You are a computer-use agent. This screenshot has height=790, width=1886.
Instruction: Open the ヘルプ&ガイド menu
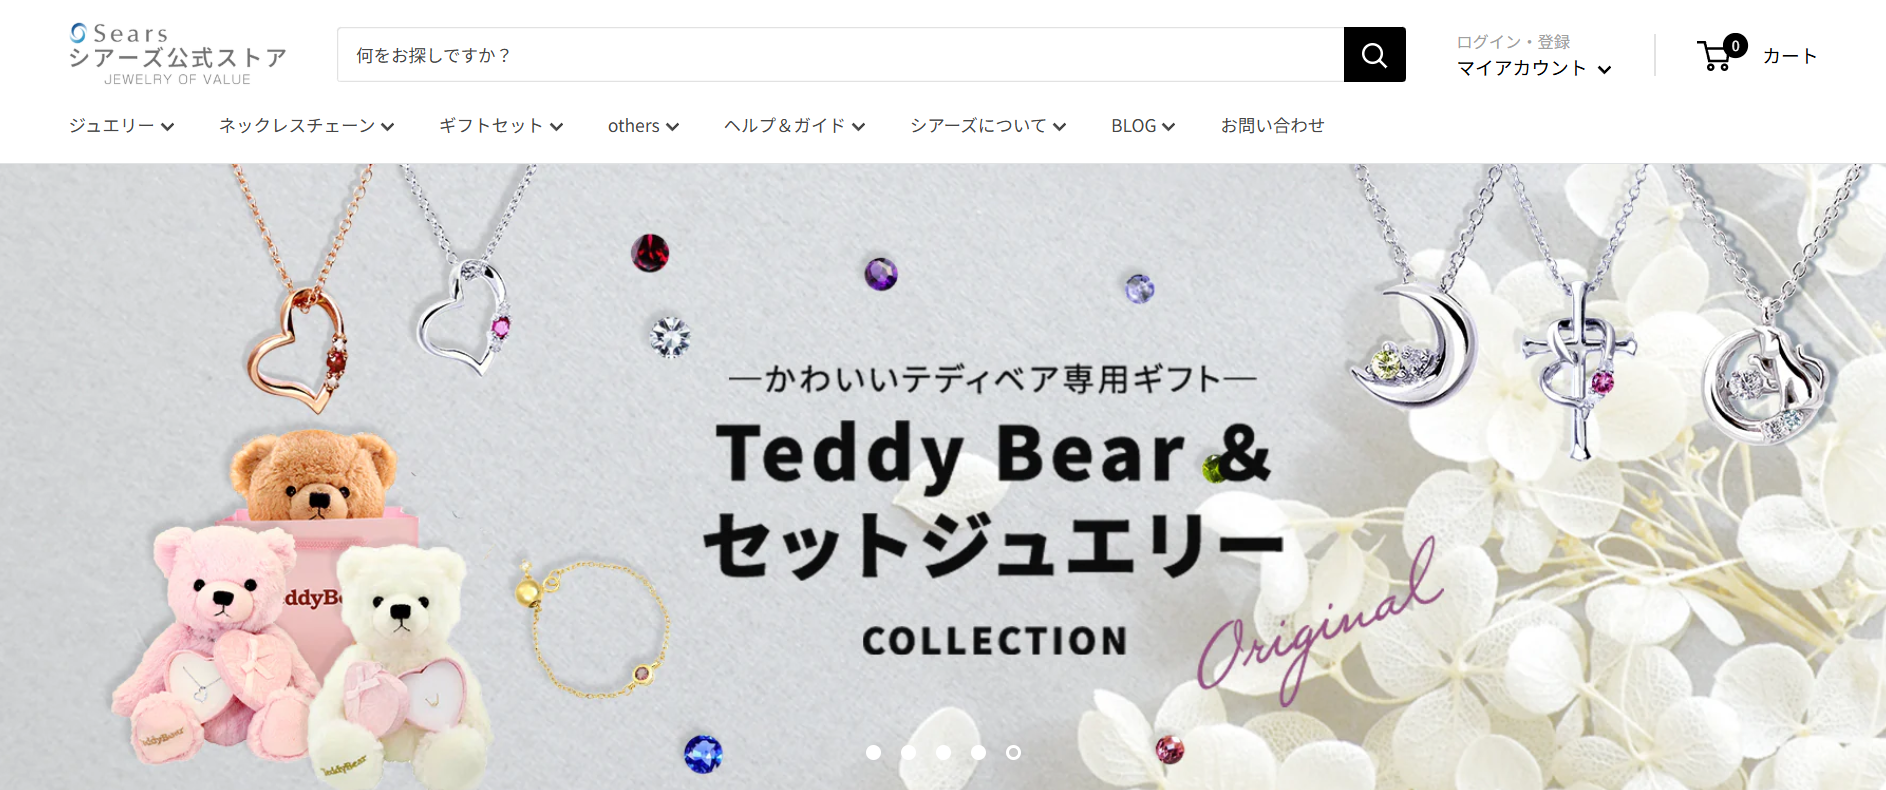coord(794,126)
